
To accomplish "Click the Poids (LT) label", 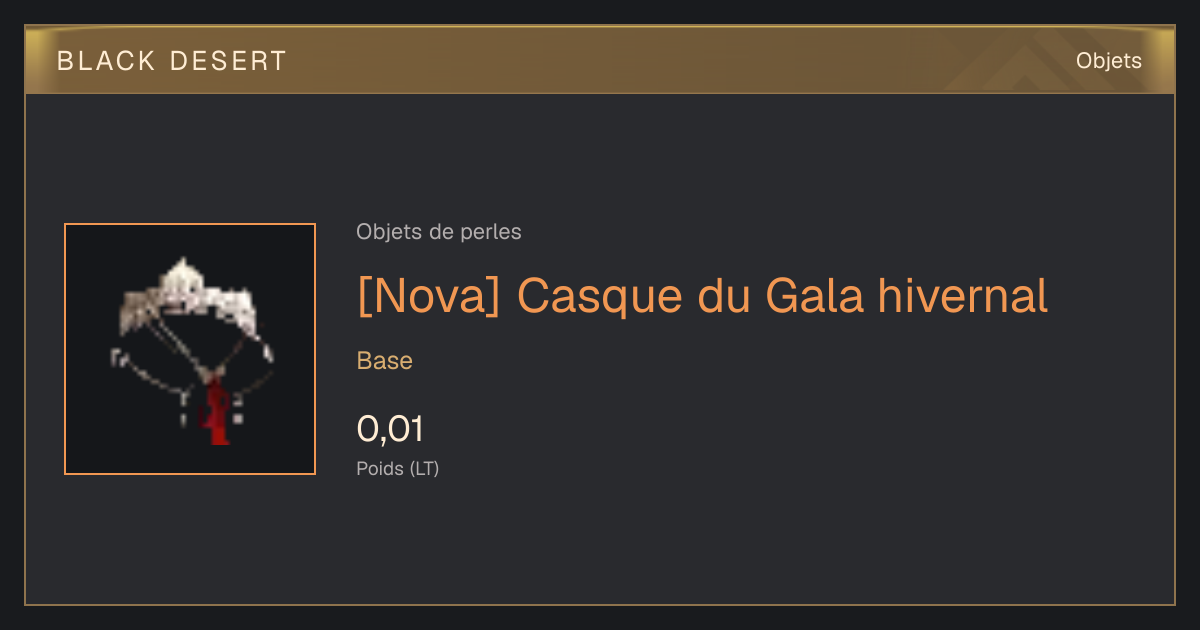I will (398, 468).
